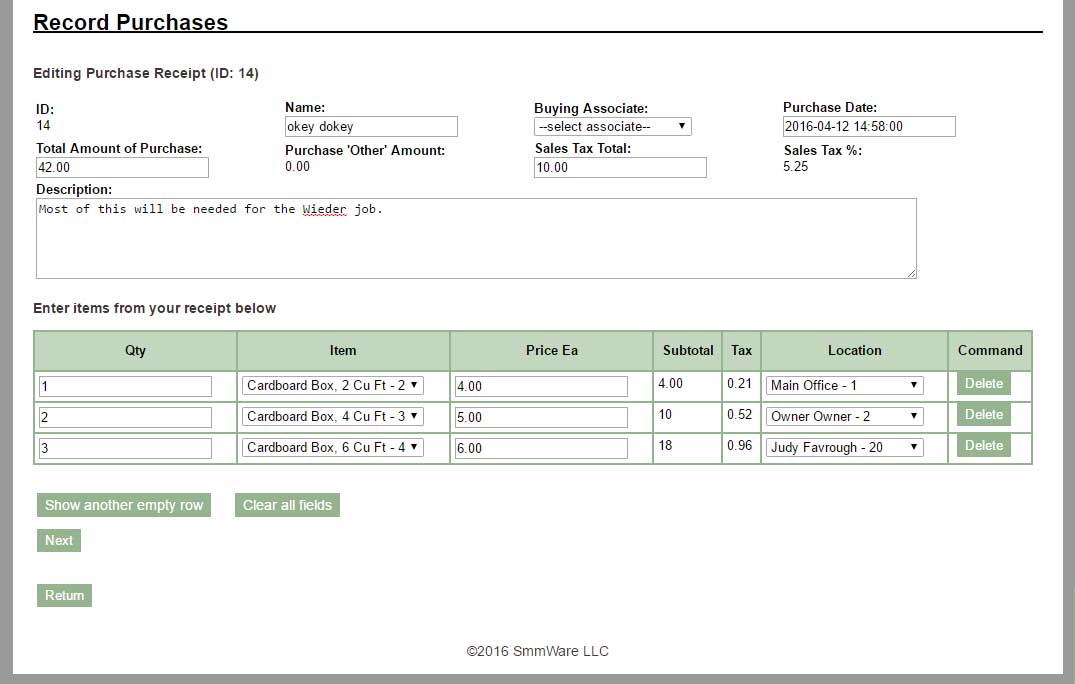
Task: Click the Buying Associate label
Action: pyautogui.click(x=591, y=108)
